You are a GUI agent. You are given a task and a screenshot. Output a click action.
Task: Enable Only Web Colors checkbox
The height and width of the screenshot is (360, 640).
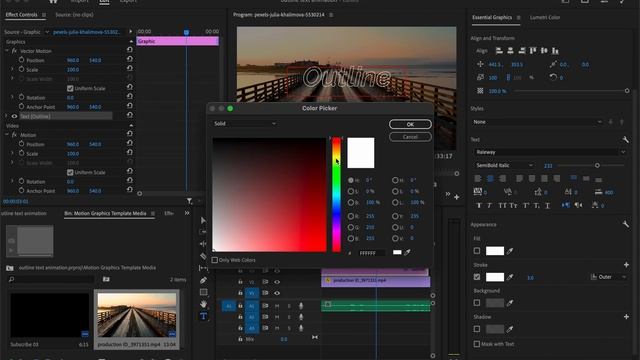[x=215, y=260]
